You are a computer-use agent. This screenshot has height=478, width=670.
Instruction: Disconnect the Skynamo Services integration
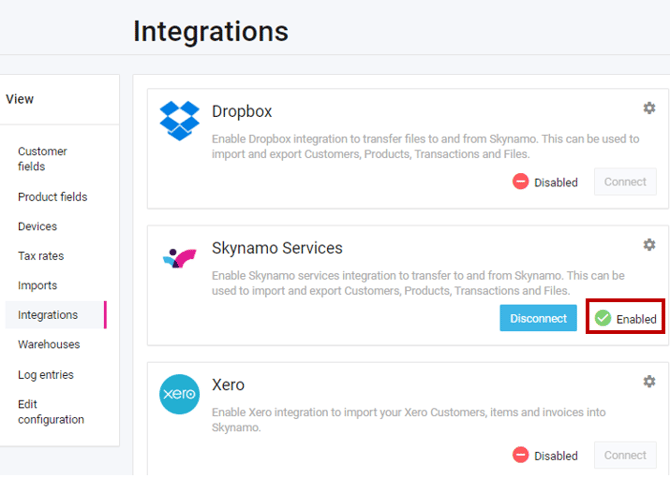[x=538, y=318]
